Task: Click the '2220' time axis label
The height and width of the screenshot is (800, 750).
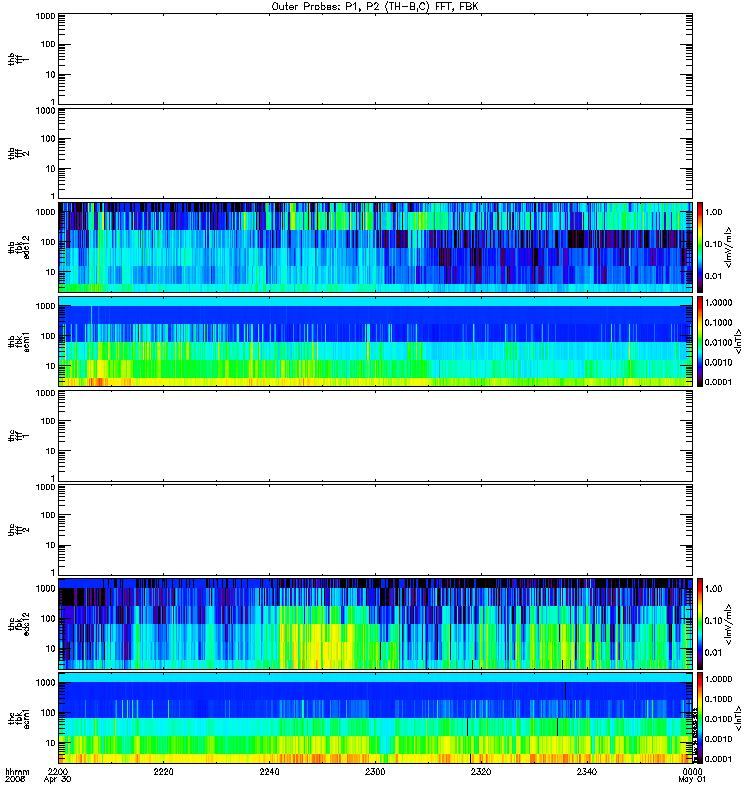Action: (163, 771)
